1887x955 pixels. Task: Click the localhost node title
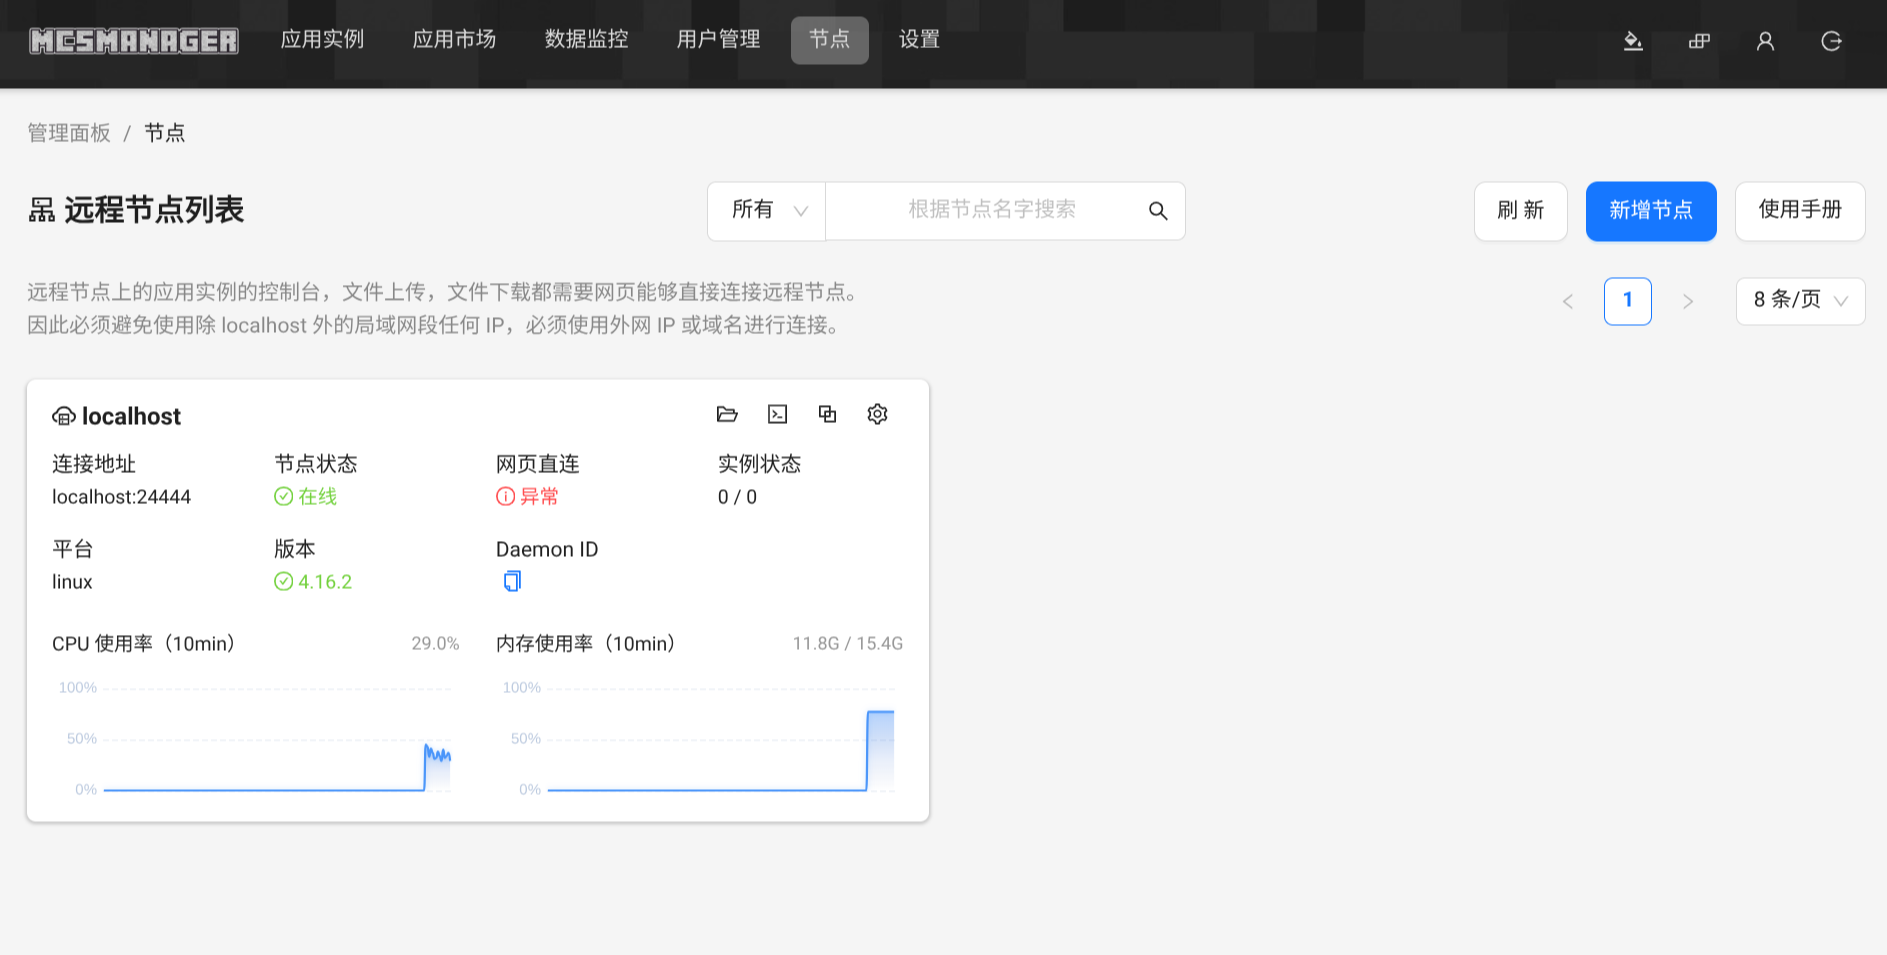click(x=131, y=416)
